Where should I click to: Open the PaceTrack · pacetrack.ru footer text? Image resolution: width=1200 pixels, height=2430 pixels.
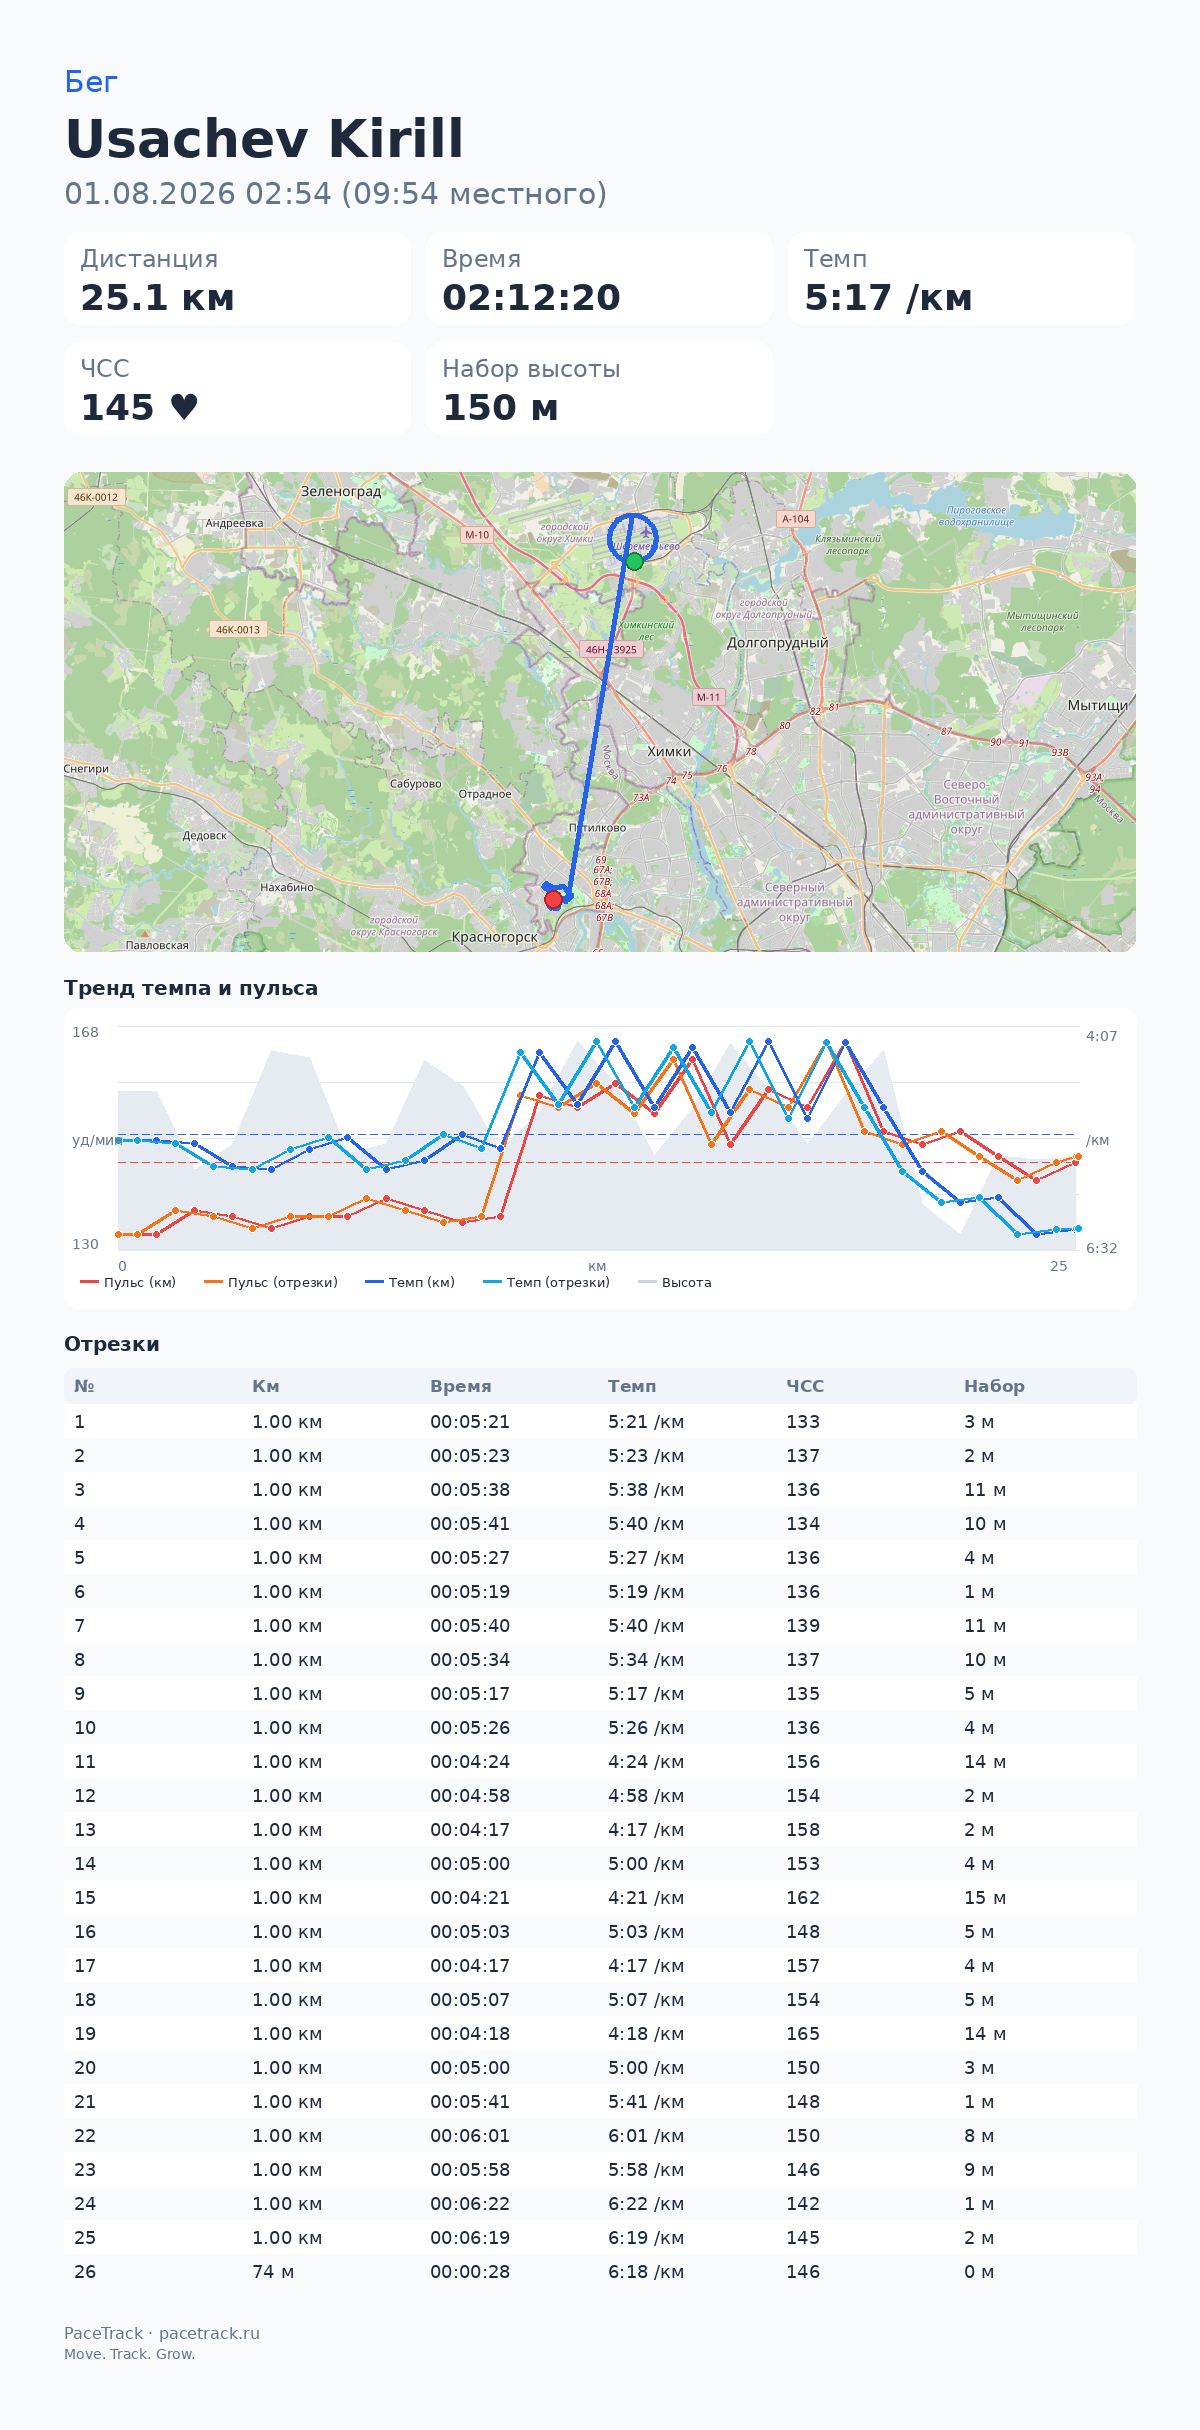[x=162, y=2333]
